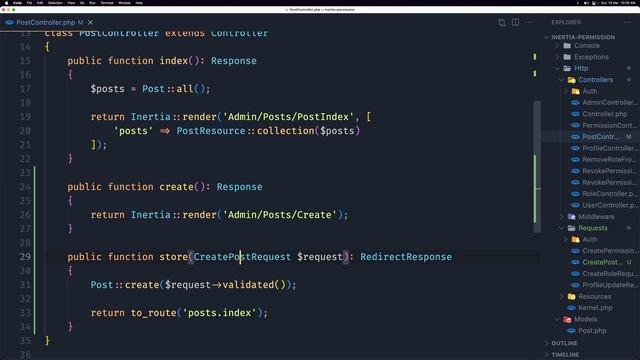The width and height of the screenshot is (640, 360).
Task: Click the Controllers folder icon
Action: (571, 80)
